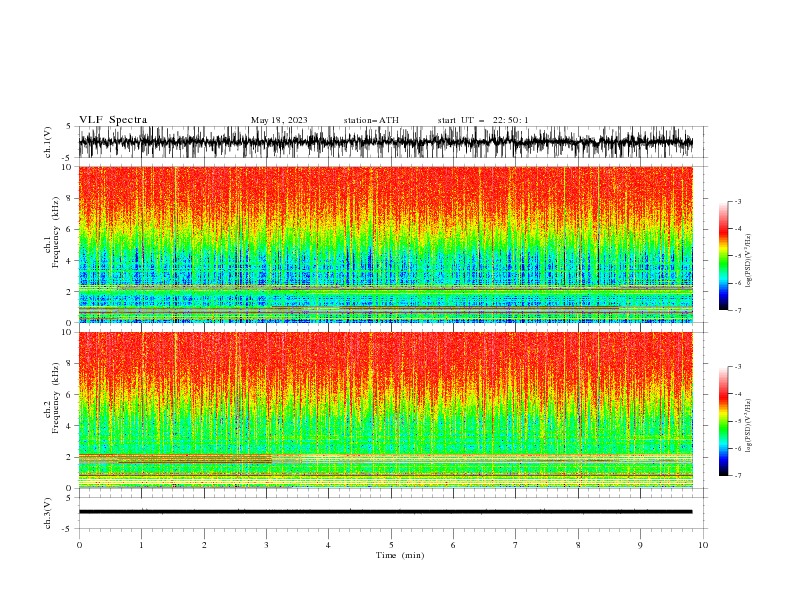Image resolution: width=792 pixels, height=612 pixels.
Task: Click the VLF Spectra title text
Action: point(113,120)
